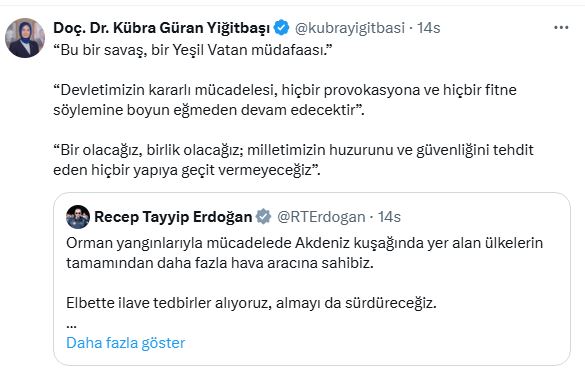Screen dimensions: 585x373
Task: Click the blue verified badge beside Yiğitbaşı
Action: point(281,28)
